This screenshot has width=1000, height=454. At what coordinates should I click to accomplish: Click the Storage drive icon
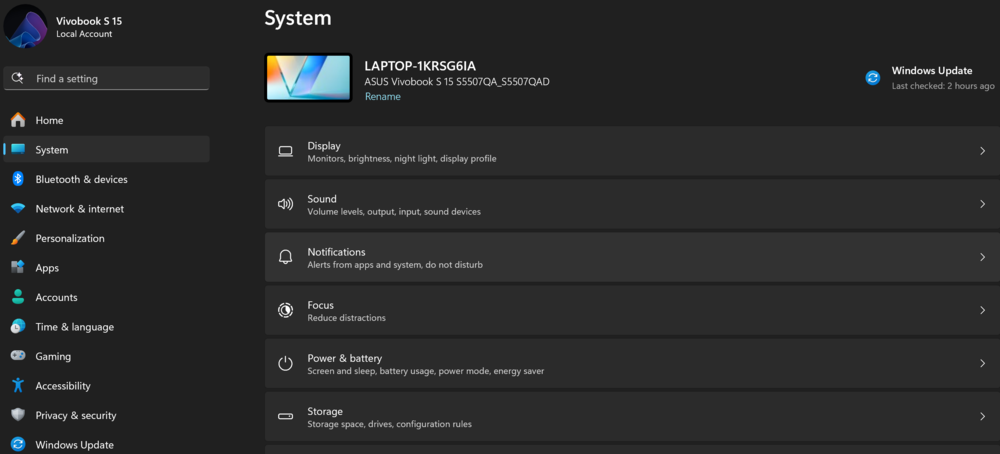point(285,416)
